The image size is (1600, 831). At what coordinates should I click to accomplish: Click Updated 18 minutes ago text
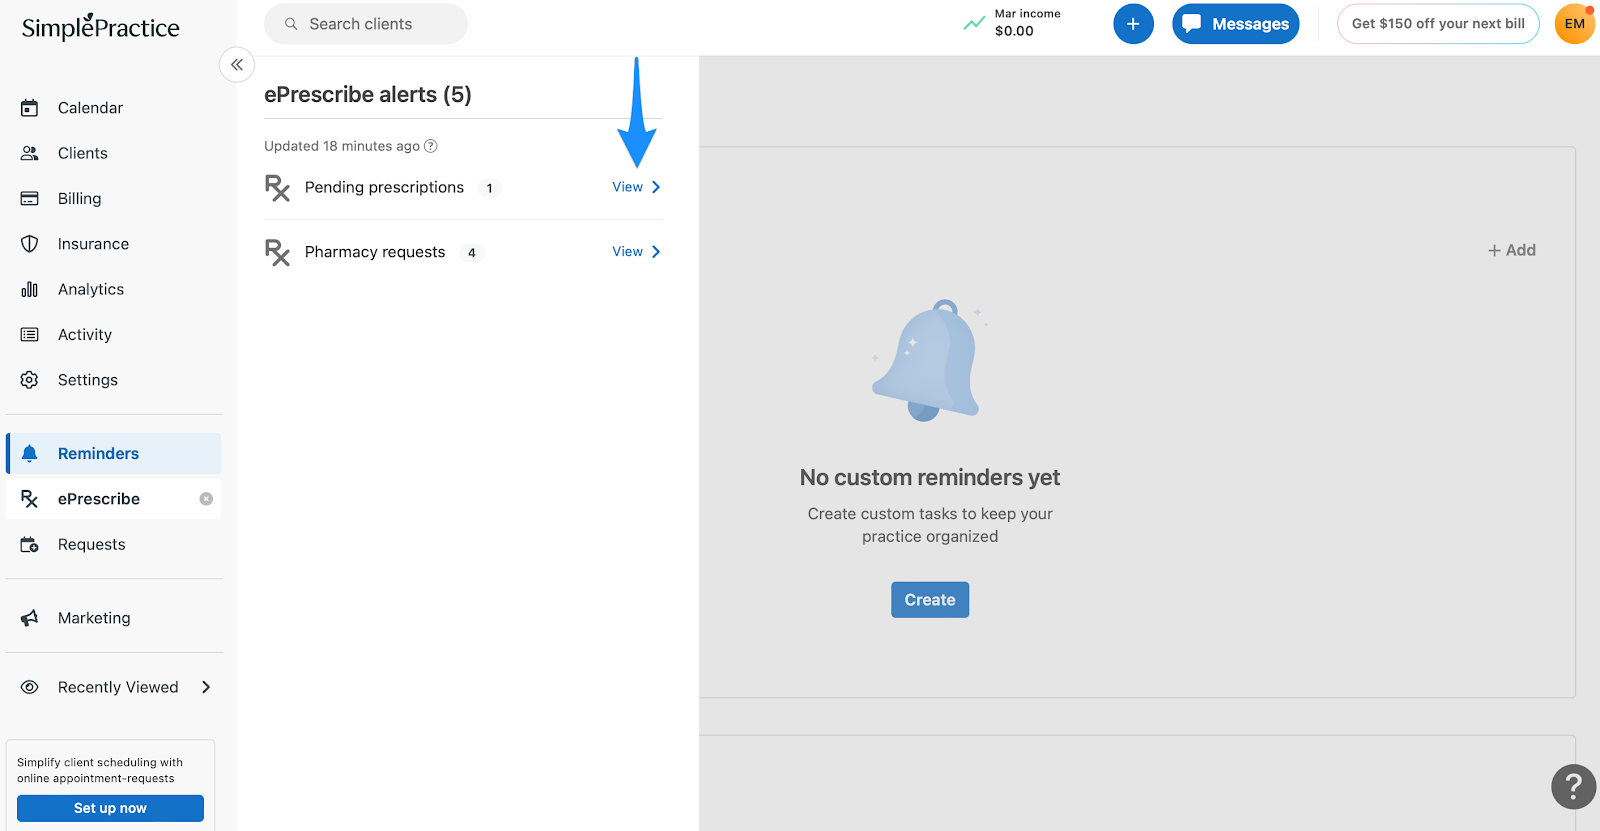click(x=342, y=146)
